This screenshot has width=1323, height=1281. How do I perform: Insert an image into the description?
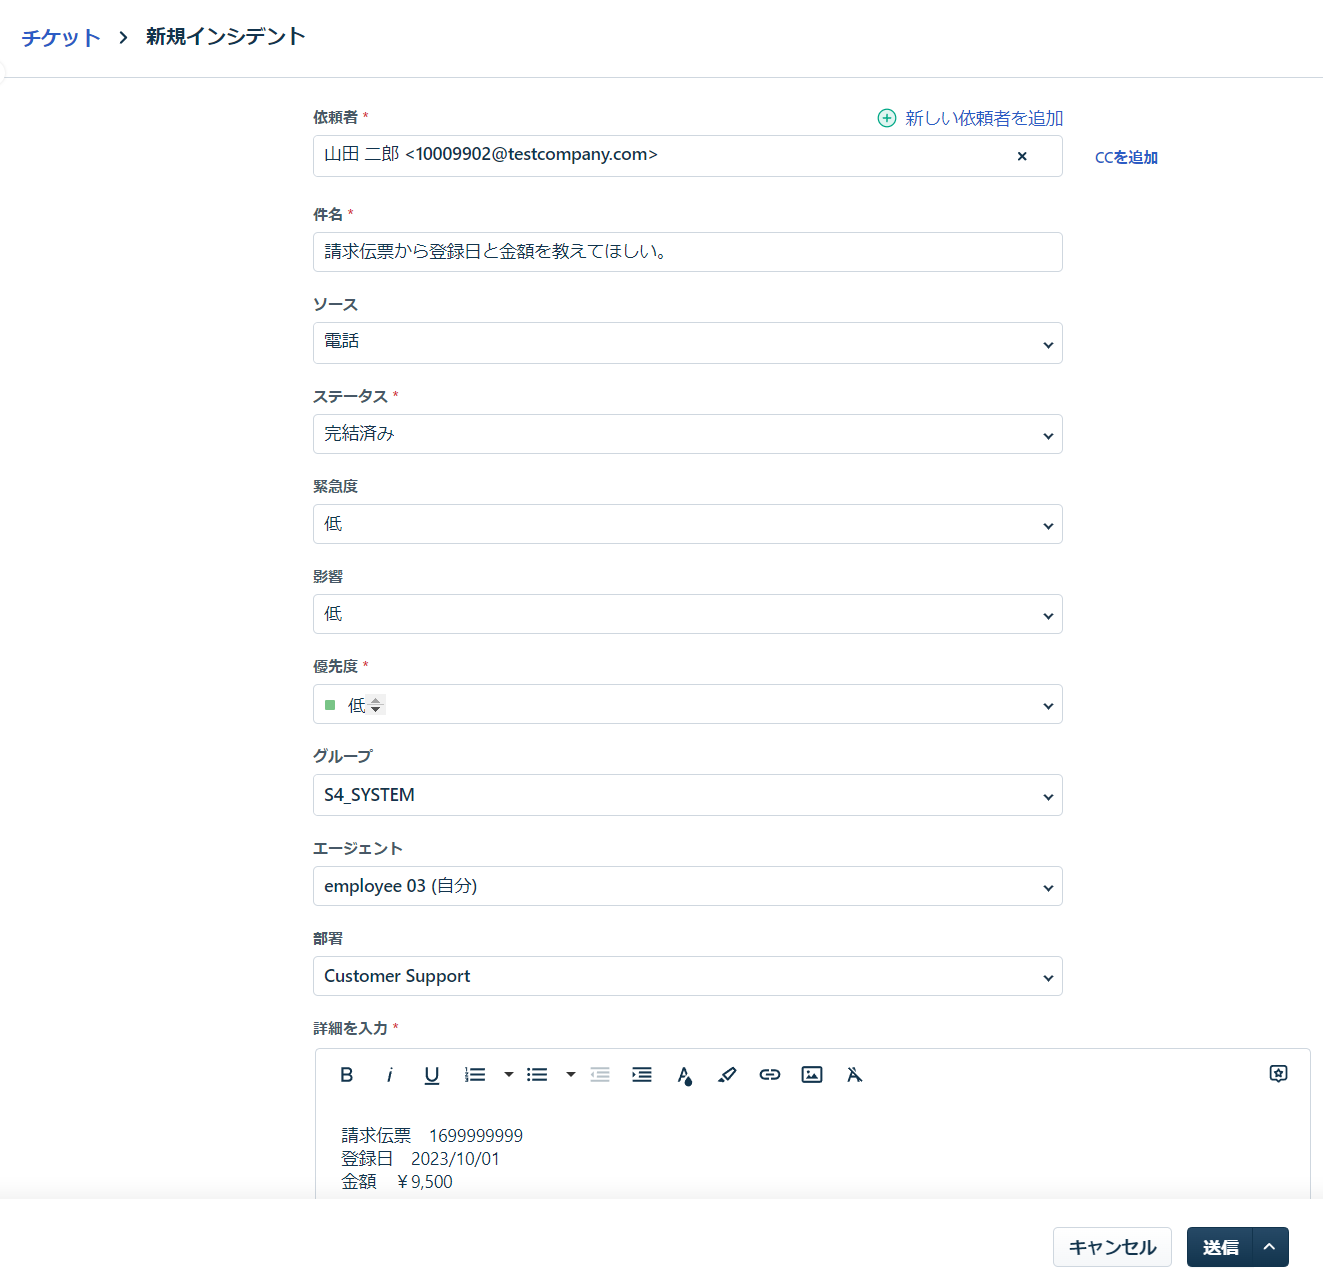point(811,1074)
